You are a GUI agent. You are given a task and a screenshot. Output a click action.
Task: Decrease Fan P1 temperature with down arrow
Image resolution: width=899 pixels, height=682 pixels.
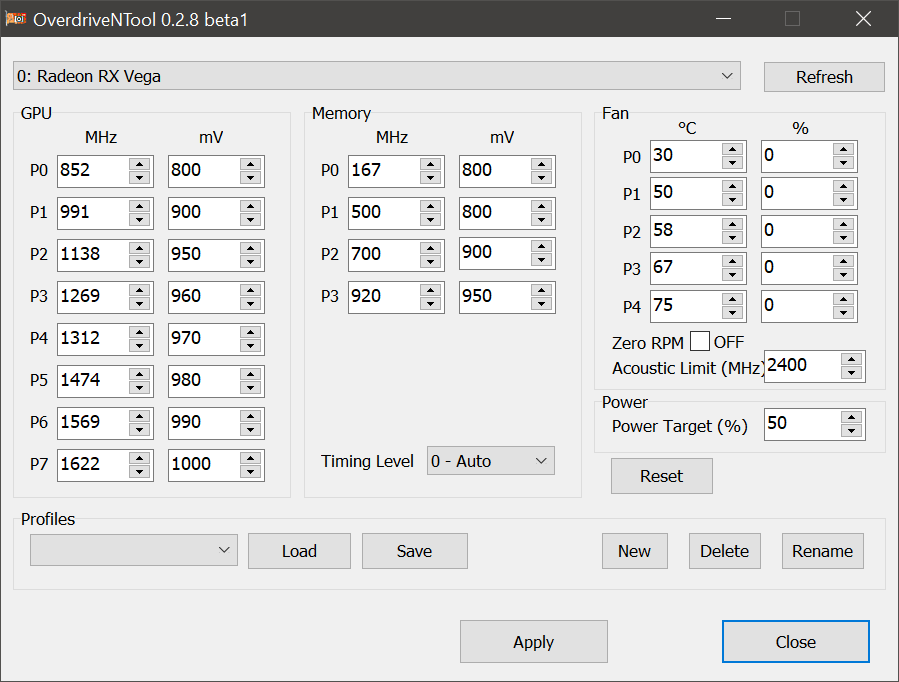click(x=733, y=200)
